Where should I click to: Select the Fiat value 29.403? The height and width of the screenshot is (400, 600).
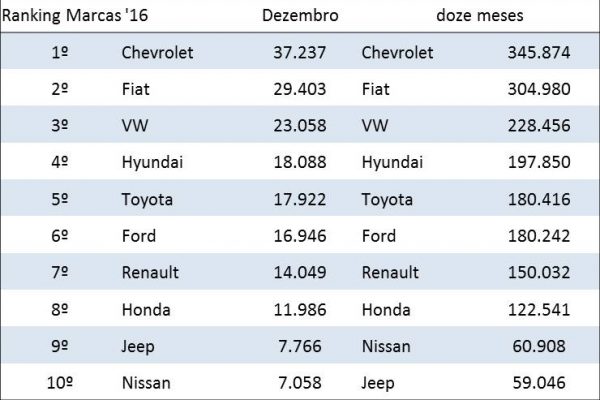(298, 89)
